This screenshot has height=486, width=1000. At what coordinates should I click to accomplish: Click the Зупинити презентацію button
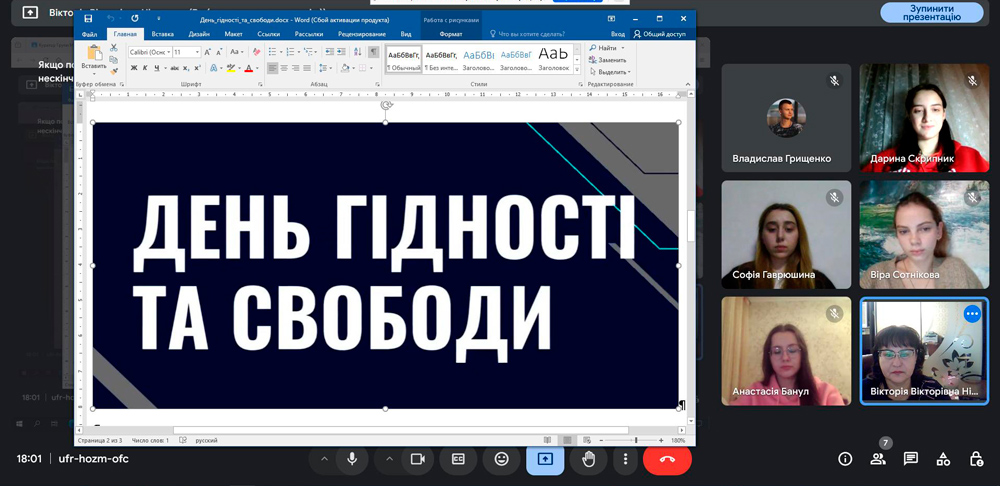[x=932, y=13]
